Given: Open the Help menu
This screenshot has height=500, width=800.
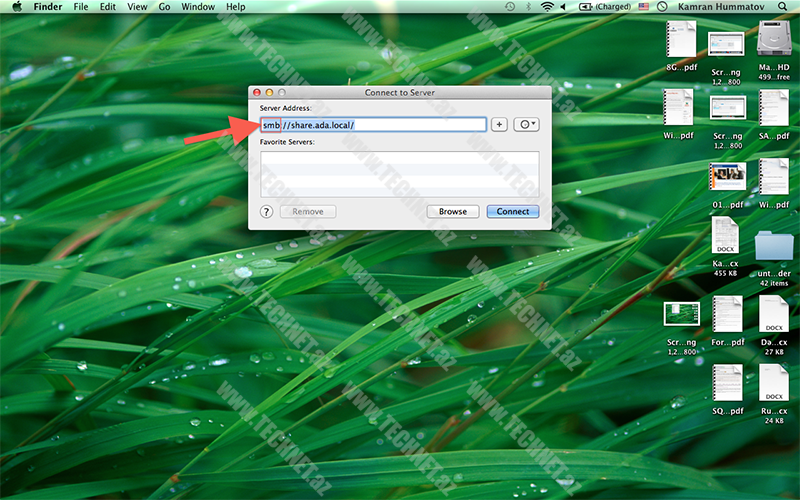Looking at the screenshot, I should pos(236,7).
